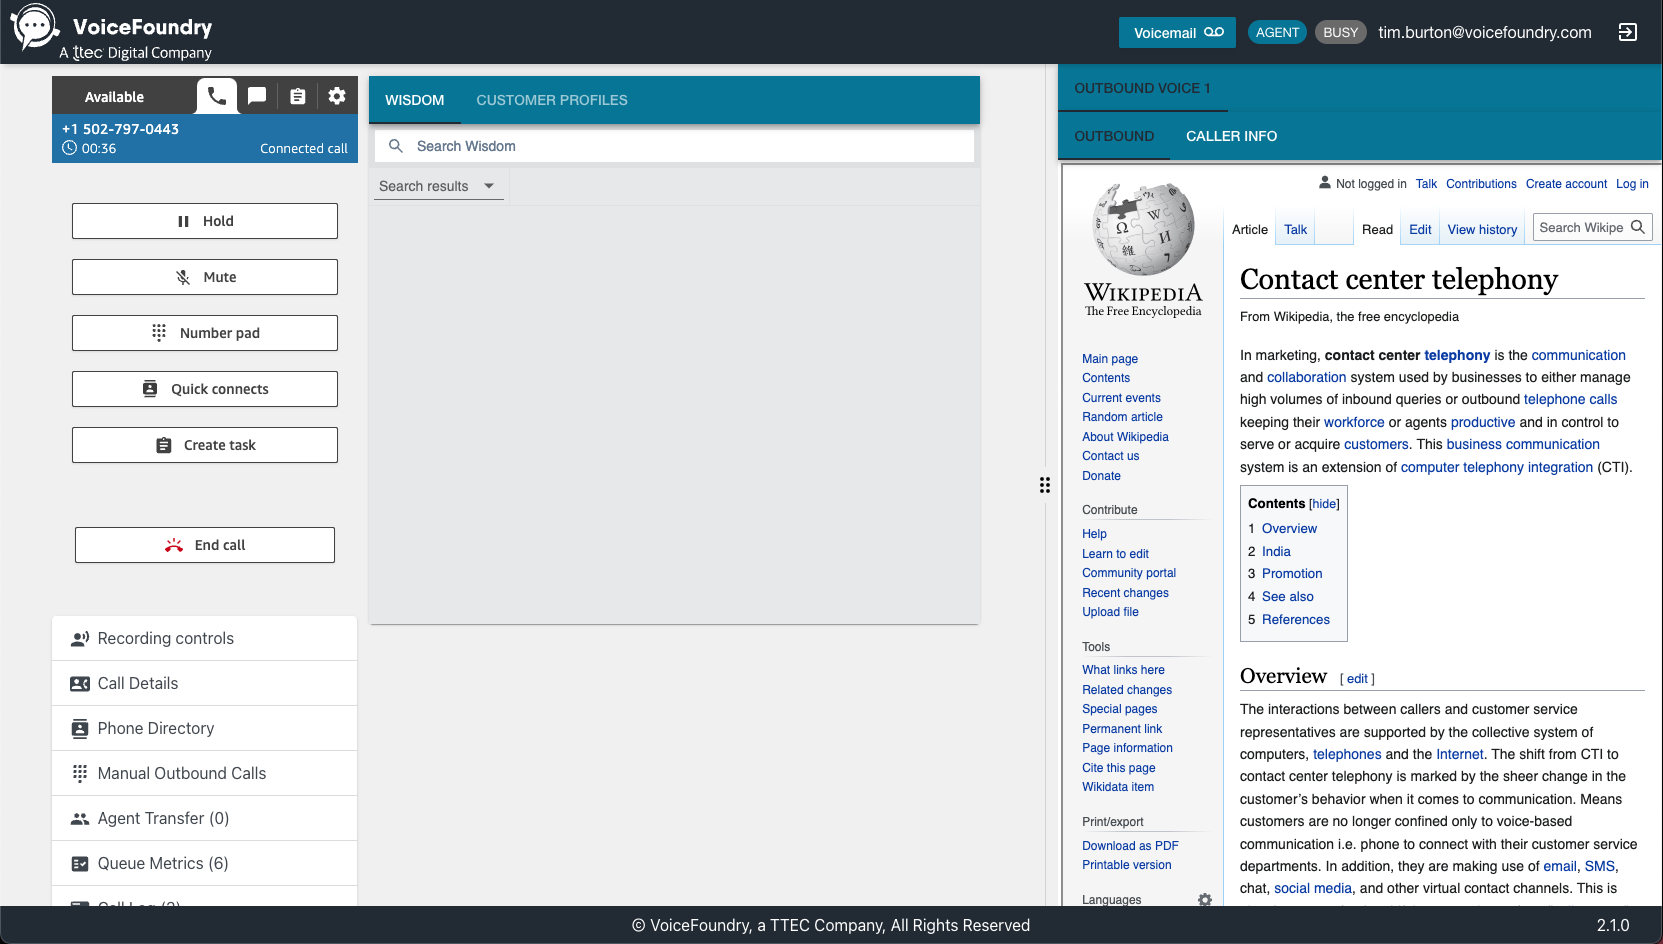1663x944 pixels.
Task: Open the Contributions link
Action: coord(1481,184)
